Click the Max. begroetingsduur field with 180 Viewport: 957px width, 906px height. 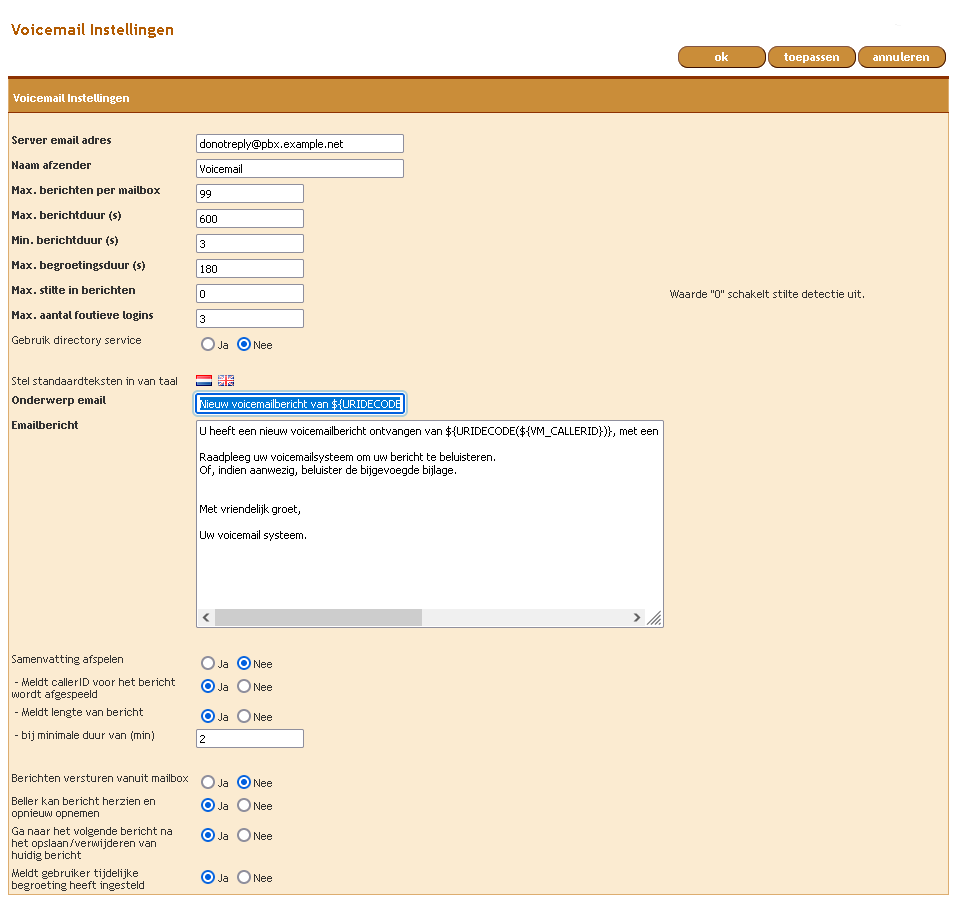coord(250,269)
